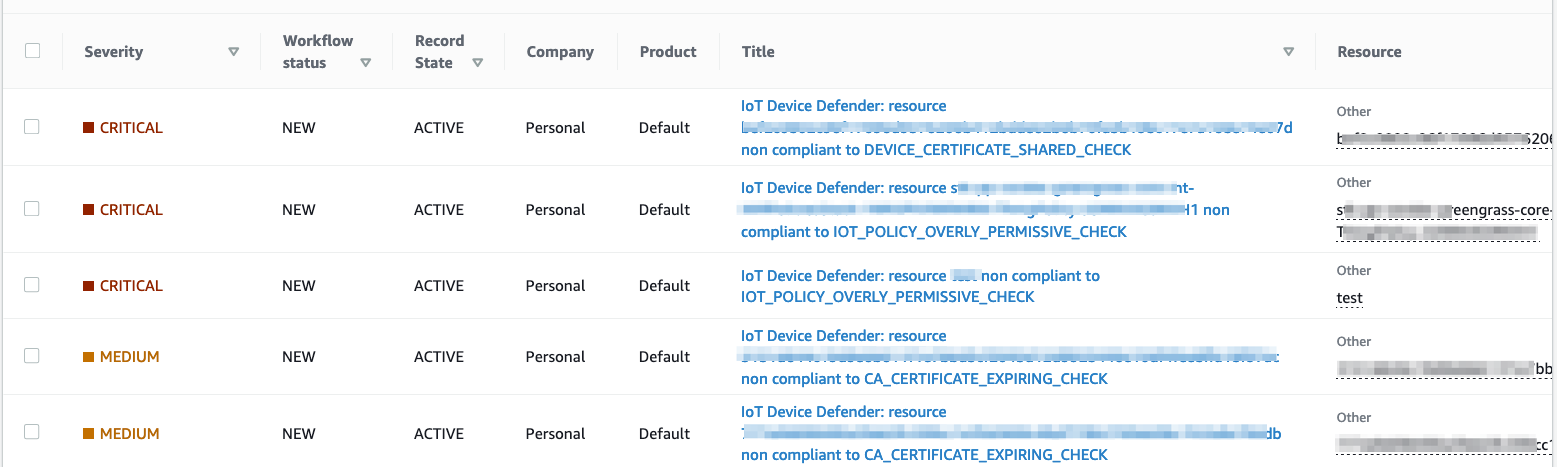Select the first MEDIUM severity row's checkbox

tap(32, 356)
